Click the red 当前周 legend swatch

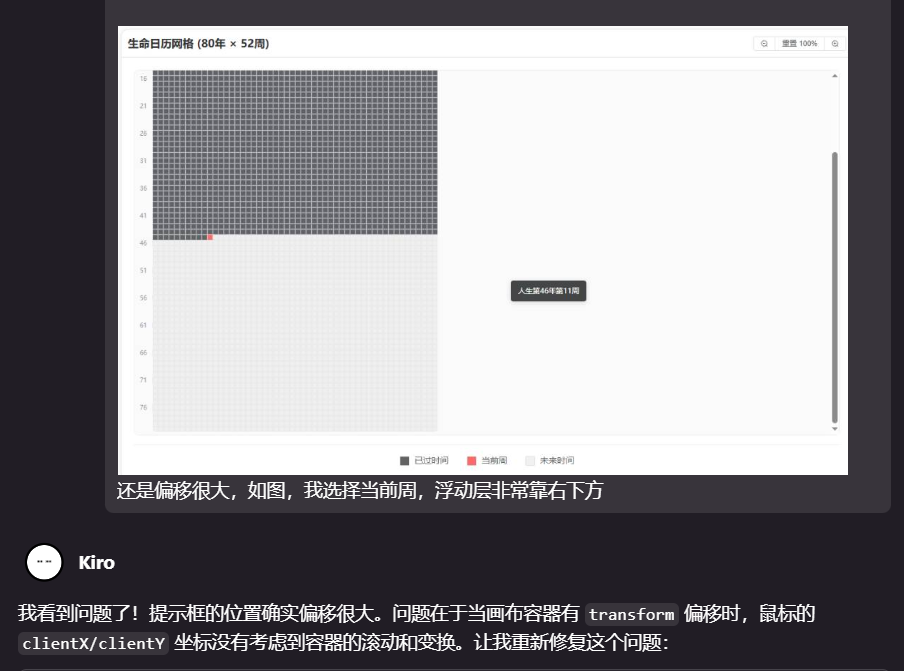click(x=472, y=461)
